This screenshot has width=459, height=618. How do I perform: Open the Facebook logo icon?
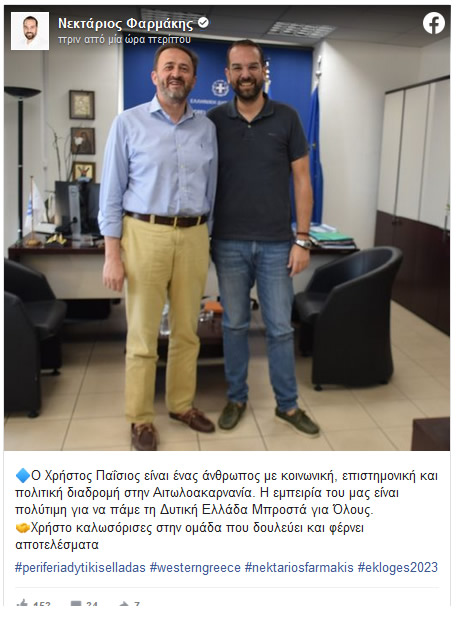(434, 23)
